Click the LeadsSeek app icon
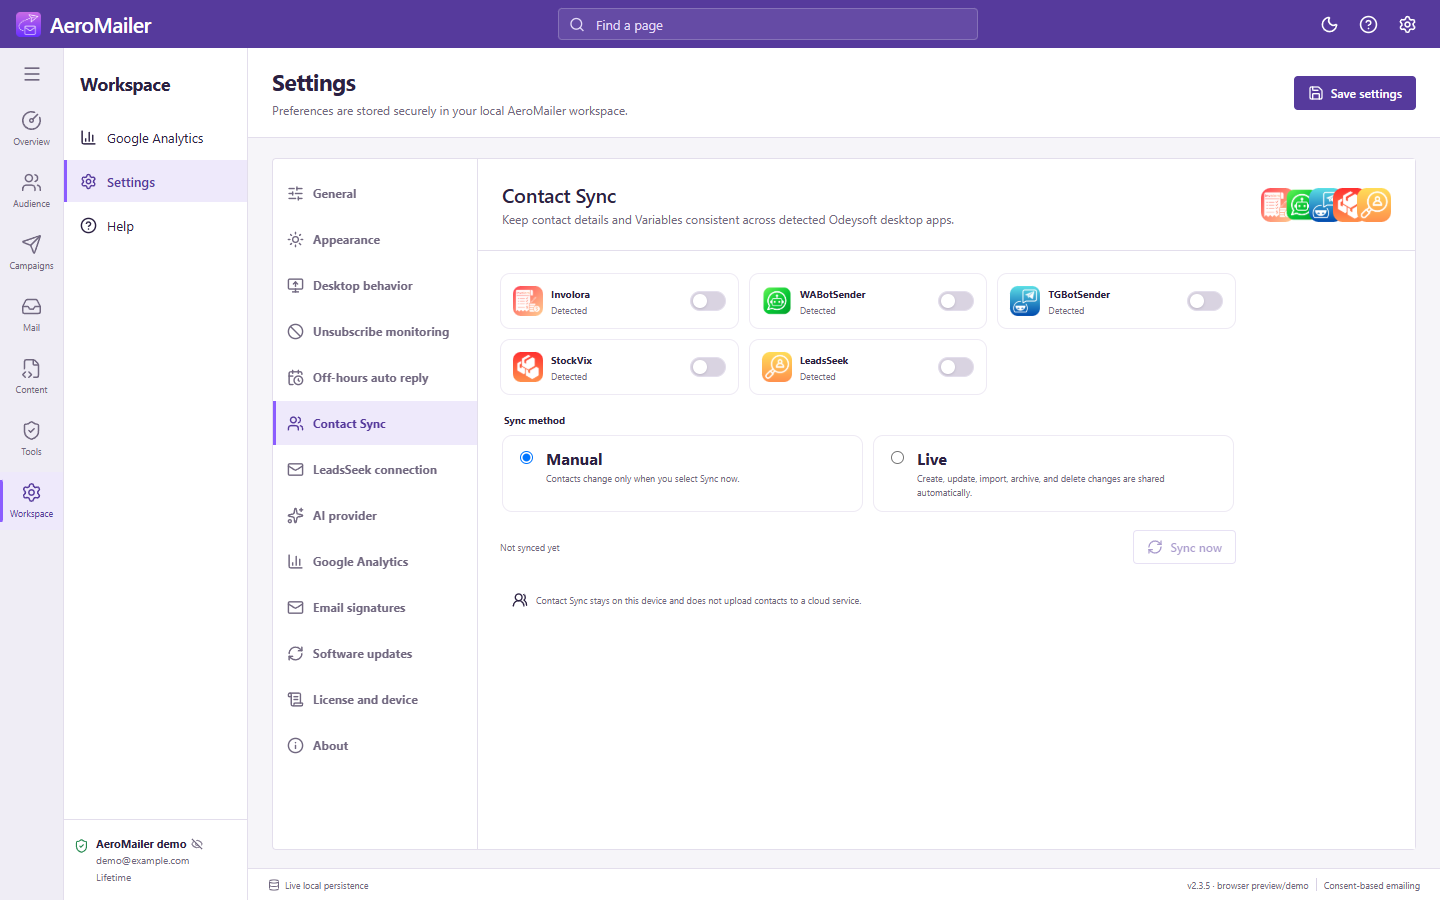 777,367
